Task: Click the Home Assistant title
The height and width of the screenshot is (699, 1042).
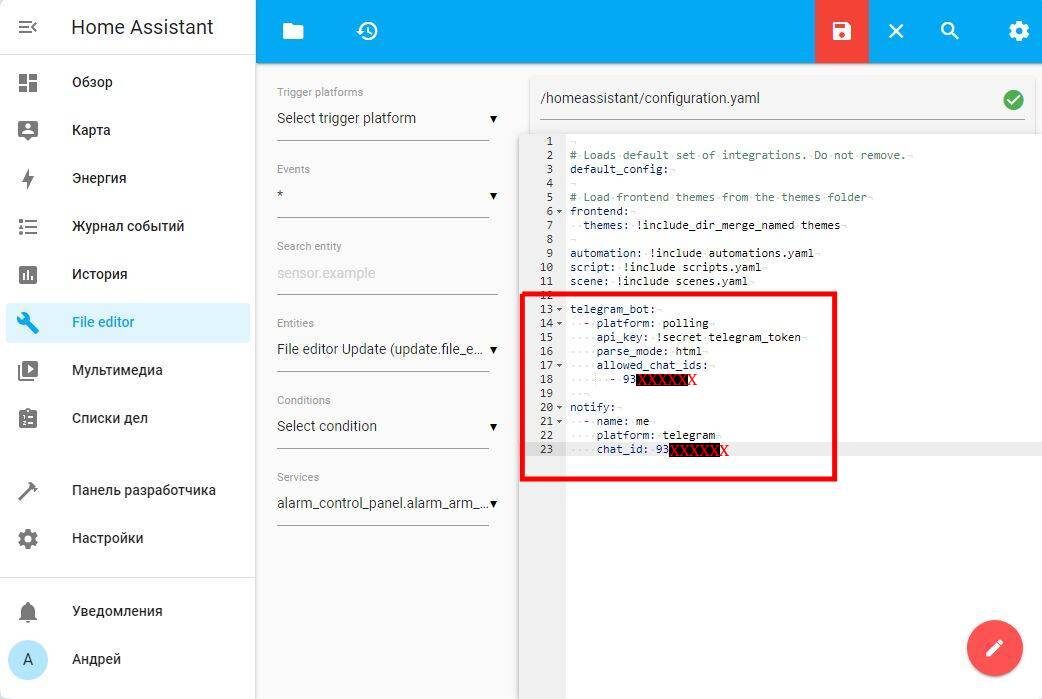Action: pyautogui.click(x=142, y=27)
